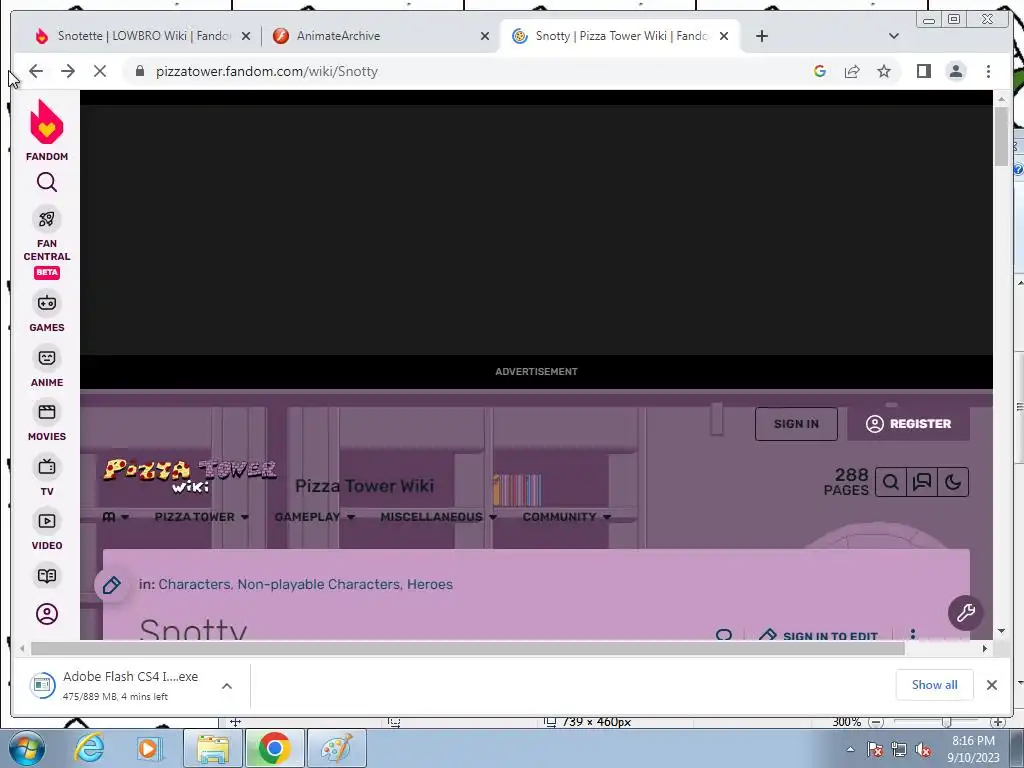Open the page more-options vertical dots
The image size is (1024, 768).
(x=913, y=634)
